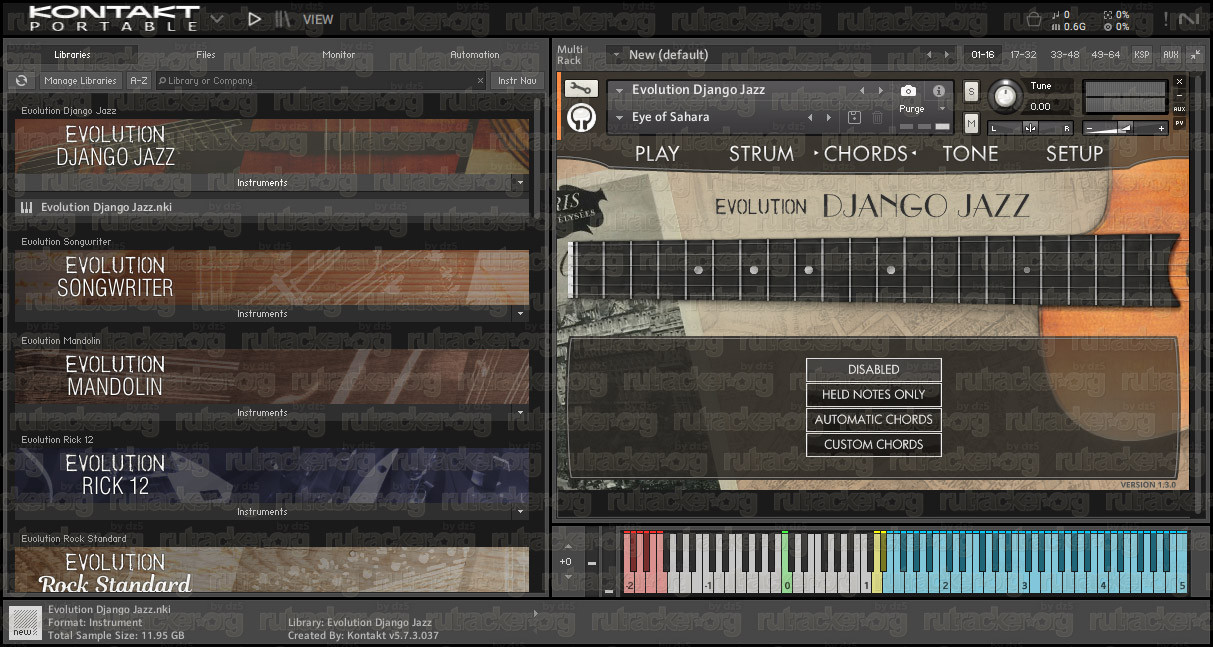This screenshot has height=647, width=1213.
Task: Click the Manage Libraries button
Action: pos(80,81)
